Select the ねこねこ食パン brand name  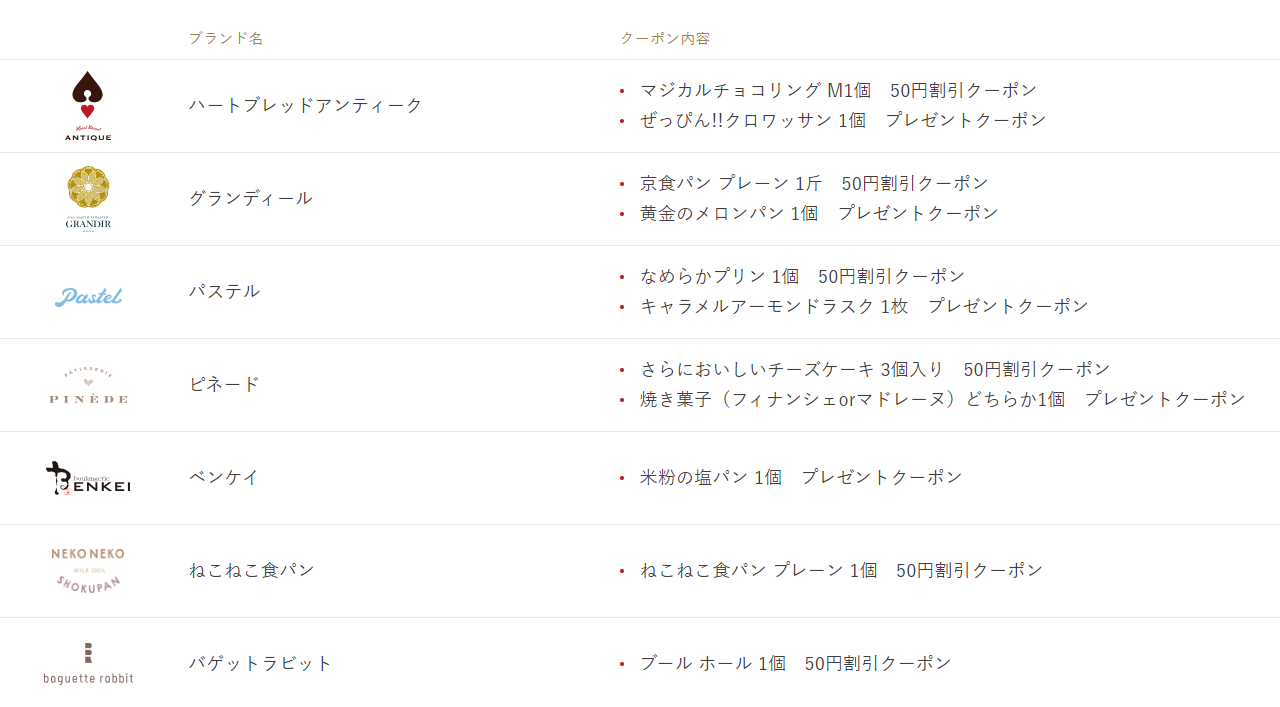pos(252,570)
